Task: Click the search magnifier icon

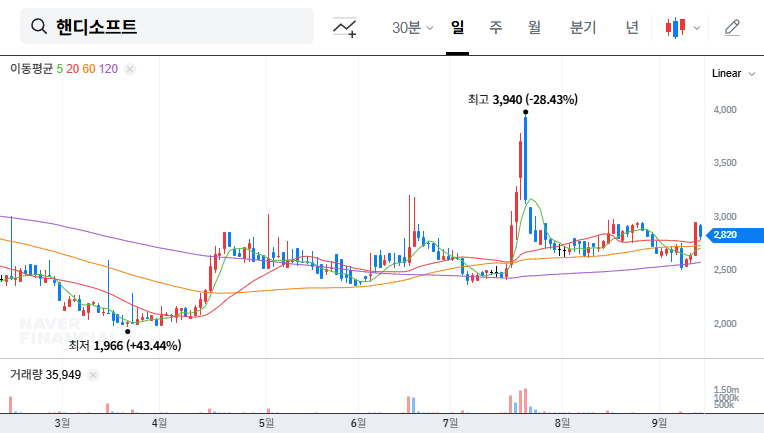Action: tap(39, 27)
